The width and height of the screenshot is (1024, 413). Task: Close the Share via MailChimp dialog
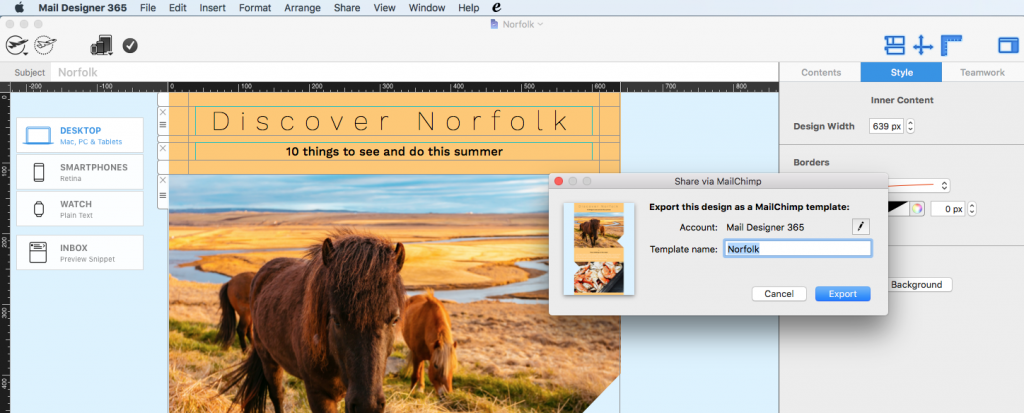pyautogui.click(x=558, y=181)
